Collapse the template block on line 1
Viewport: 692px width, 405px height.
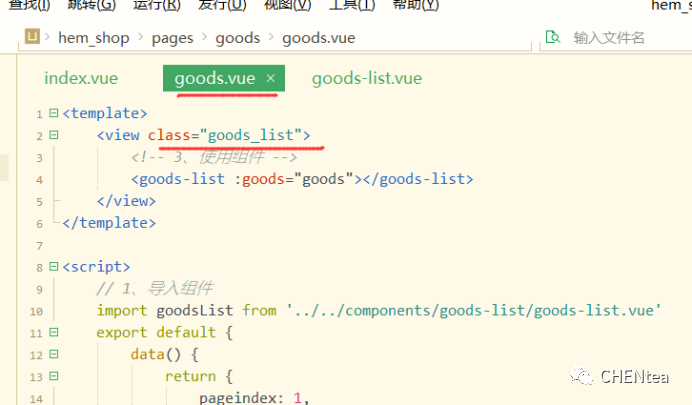point(54,113)
